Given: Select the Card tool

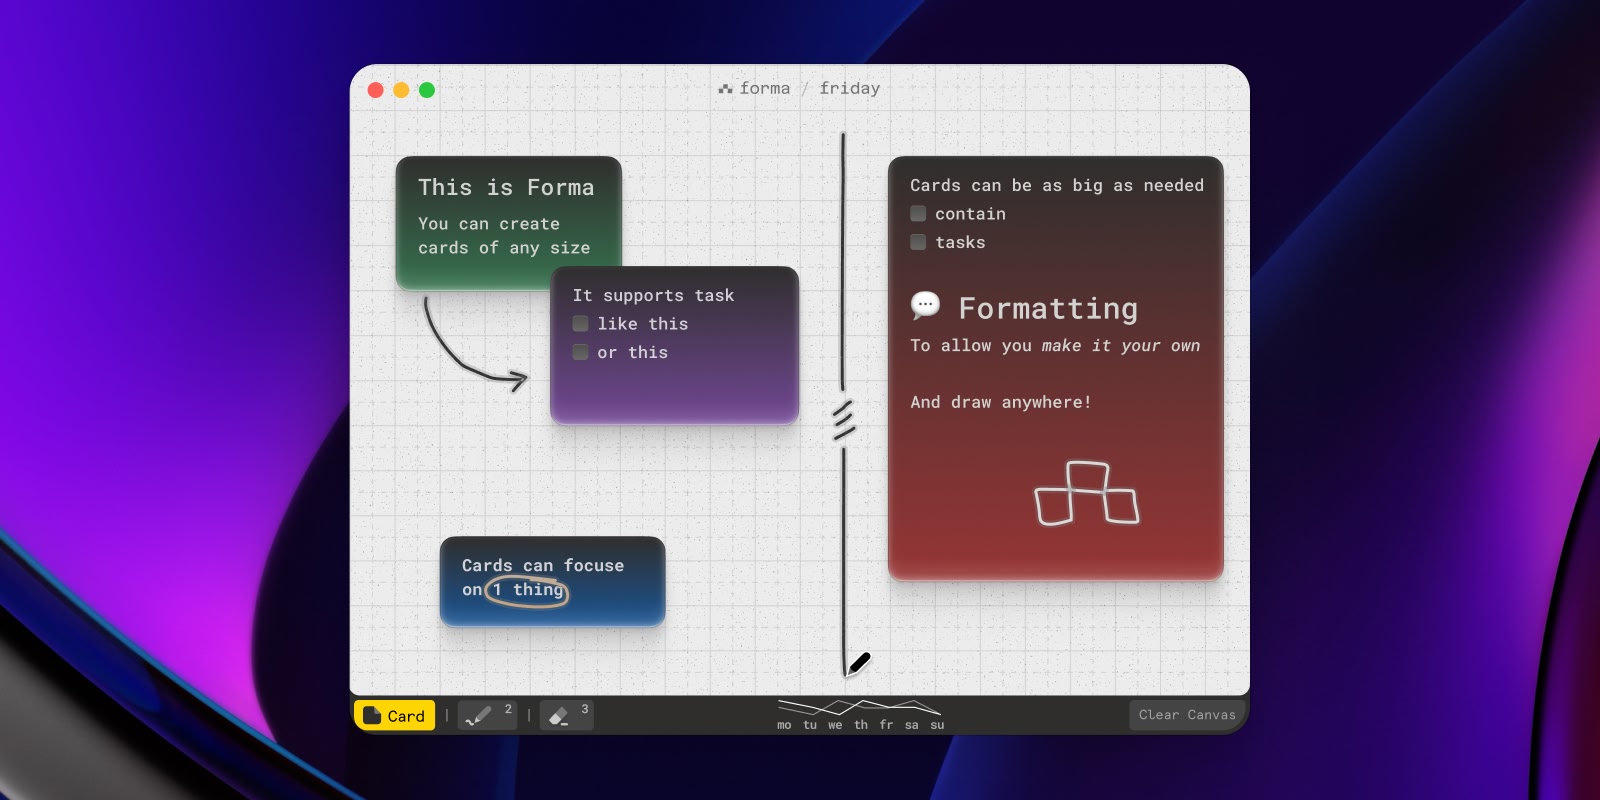Looking at the screenshot, I should coord(395,715).
